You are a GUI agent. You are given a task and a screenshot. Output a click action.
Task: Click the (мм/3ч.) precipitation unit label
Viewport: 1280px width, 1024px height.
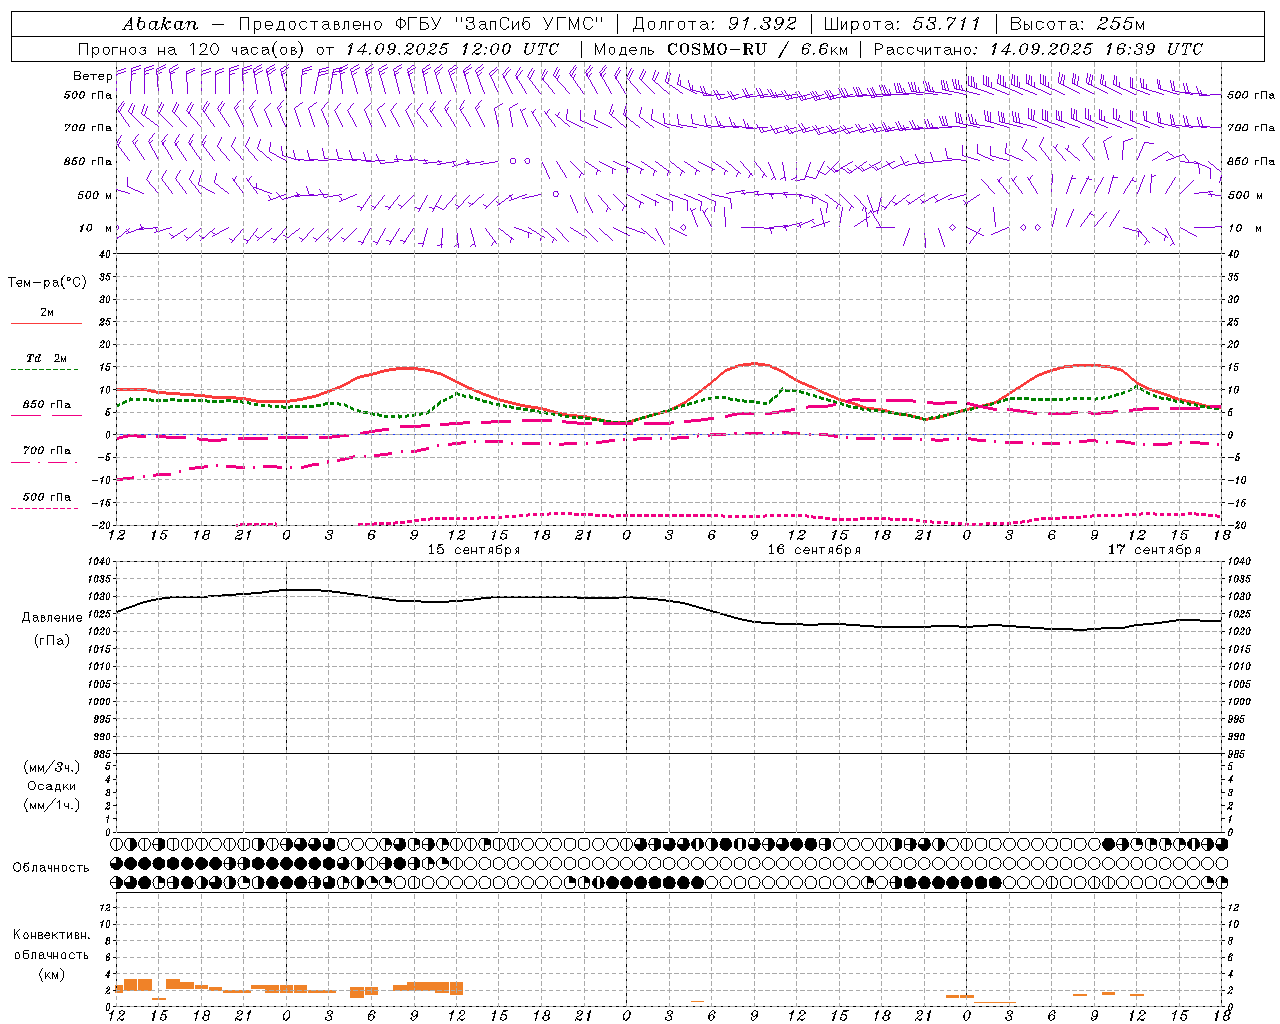click(52, 768)
